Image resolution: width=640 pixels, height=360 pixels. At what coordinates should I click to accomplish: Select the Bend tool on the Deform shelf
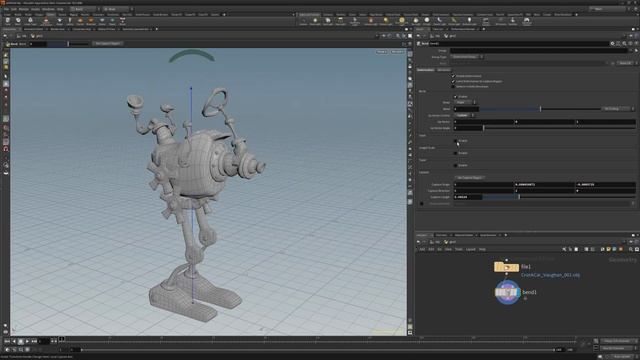pos(18,21)
